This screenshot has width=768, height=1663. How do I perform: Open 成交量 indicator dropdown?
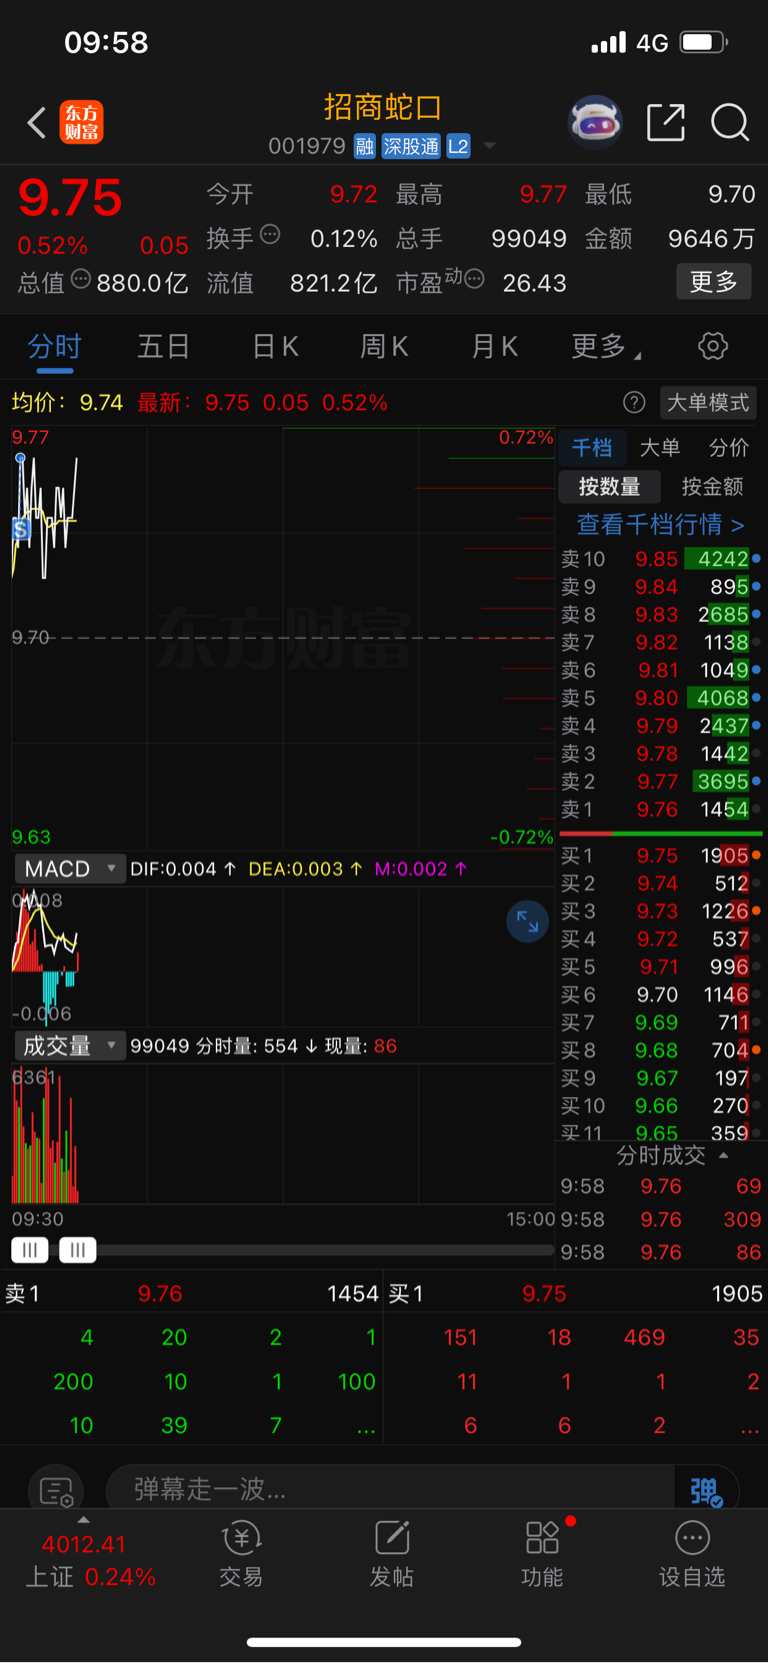tap(68, 1046)
